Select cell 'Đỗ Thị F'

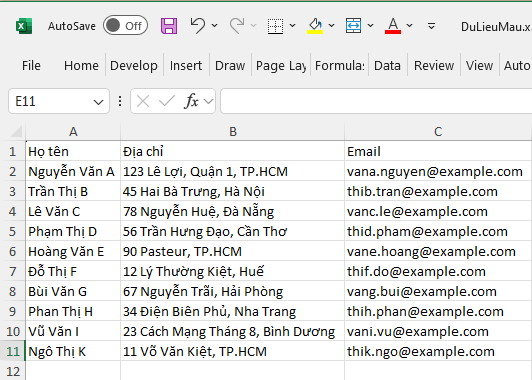[73, 271]
